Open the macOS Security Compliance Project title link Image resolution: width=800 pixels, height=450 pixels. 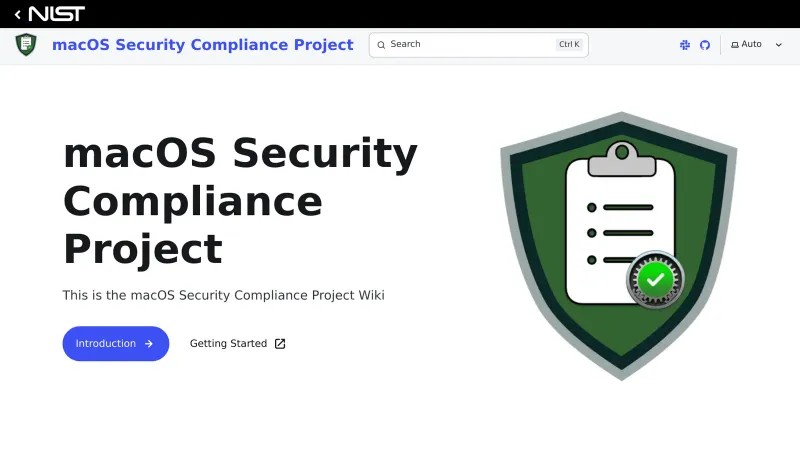[202, 45]
